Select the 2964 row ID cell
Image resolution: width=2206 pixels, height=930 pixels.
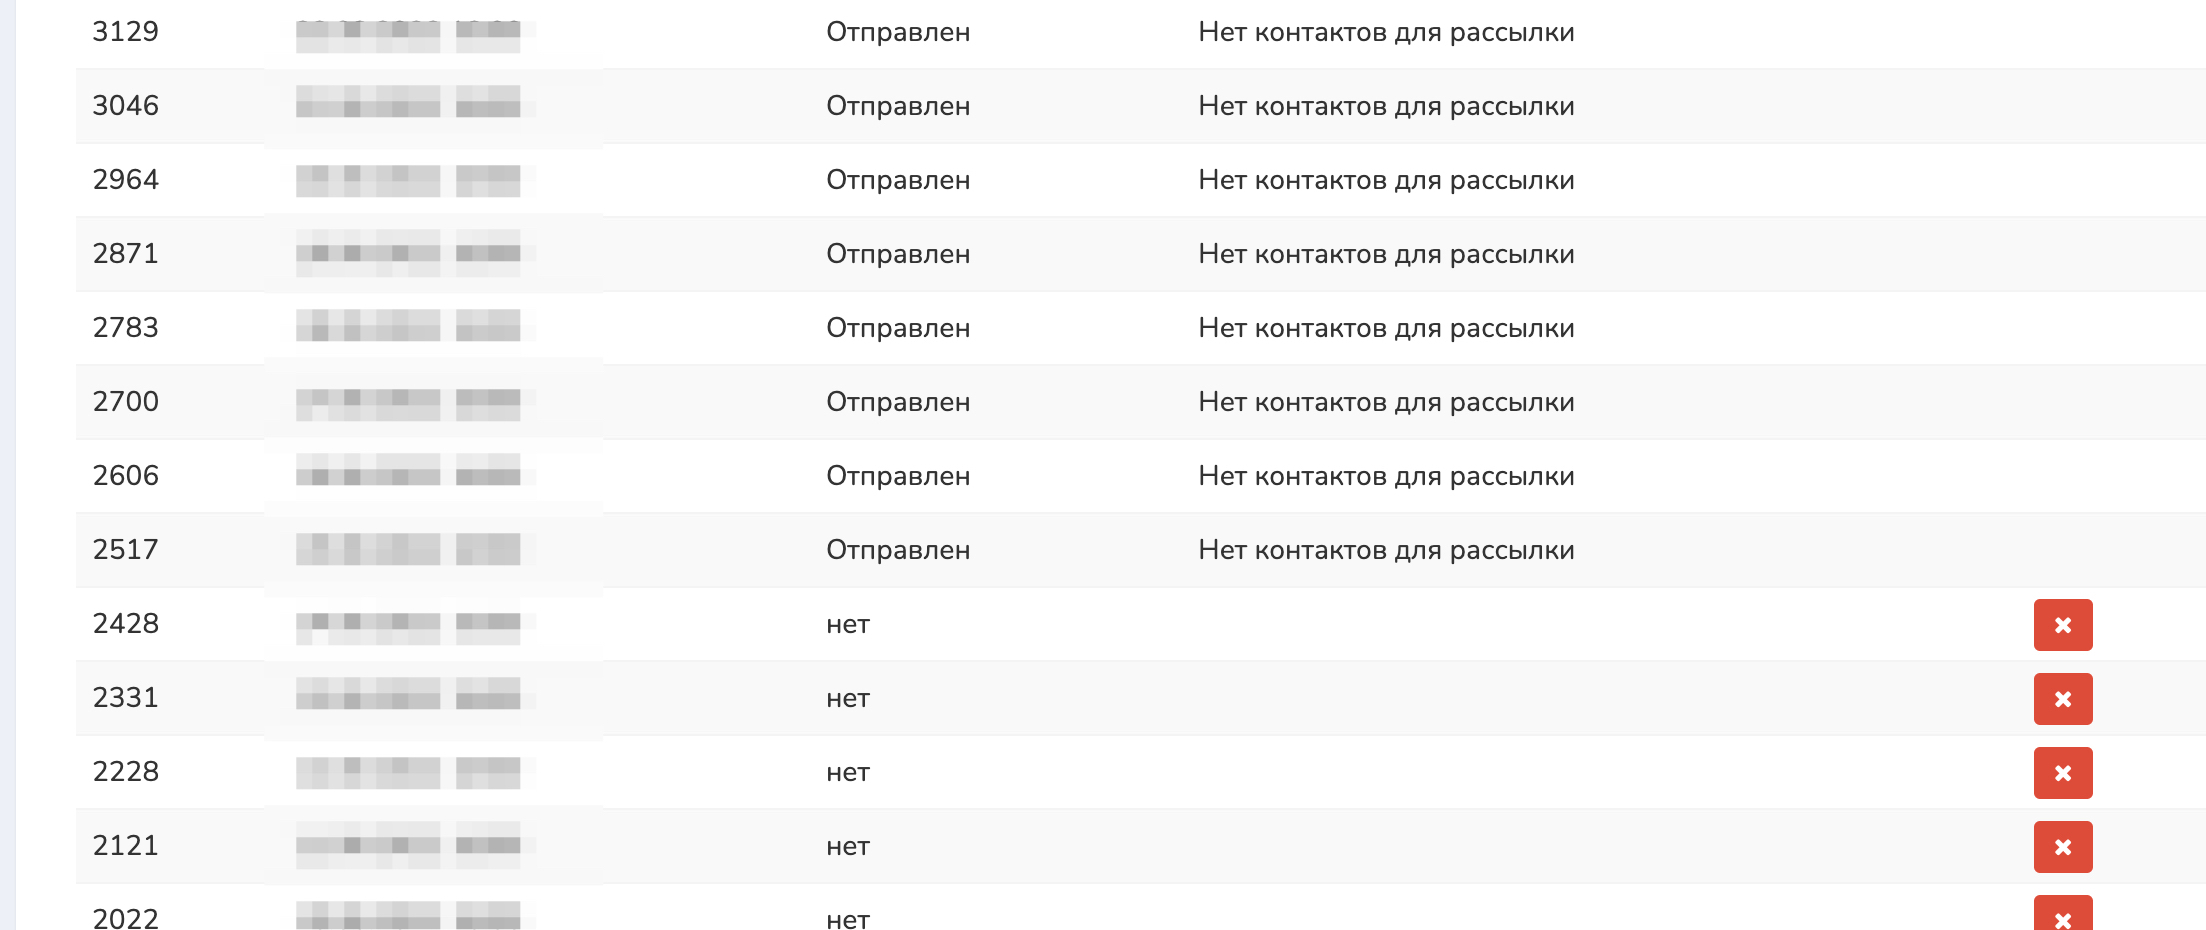[125, 180]
